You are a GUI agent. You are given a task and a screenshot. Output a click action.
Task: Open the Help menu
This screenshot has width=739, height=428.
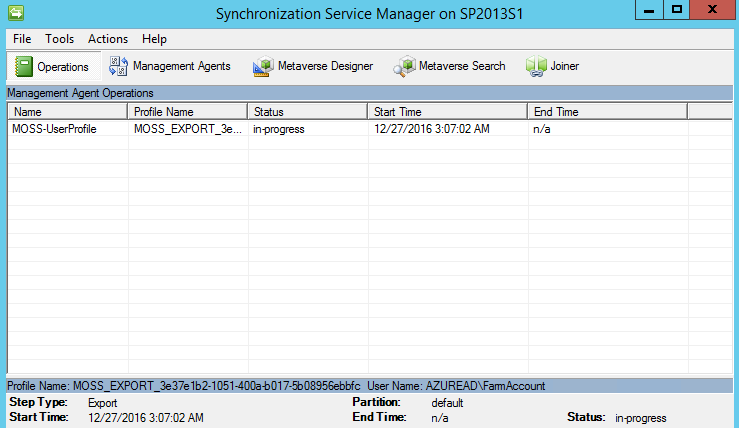(x=154, y=39)
